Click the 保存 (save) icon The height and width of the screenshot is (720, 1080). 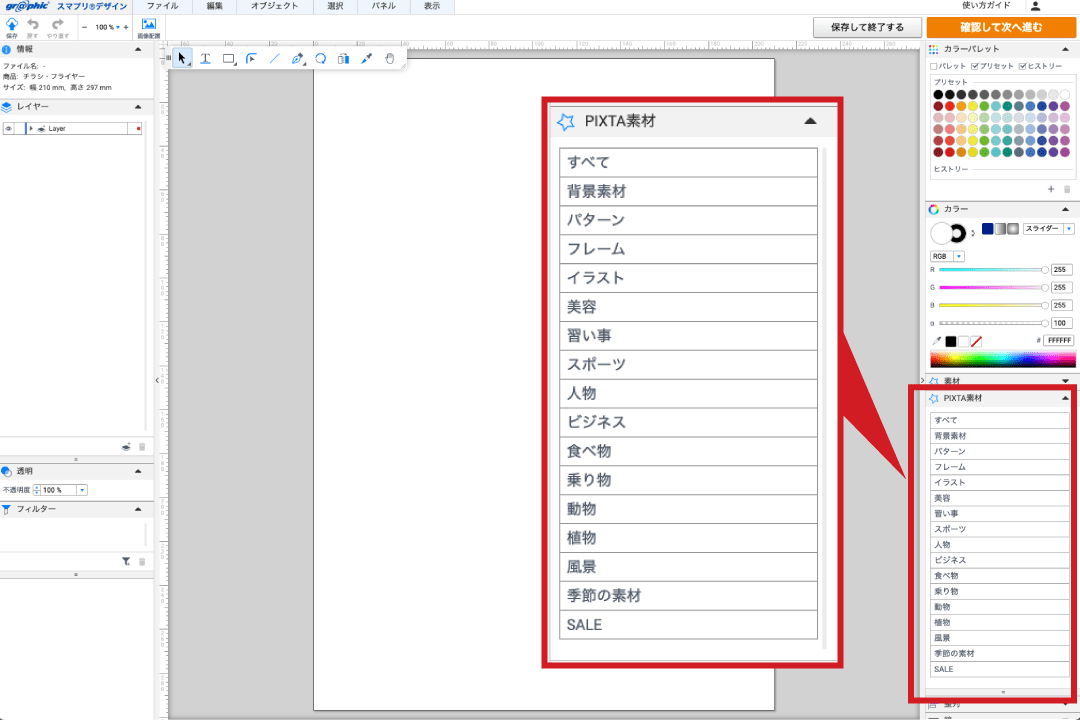11,25
